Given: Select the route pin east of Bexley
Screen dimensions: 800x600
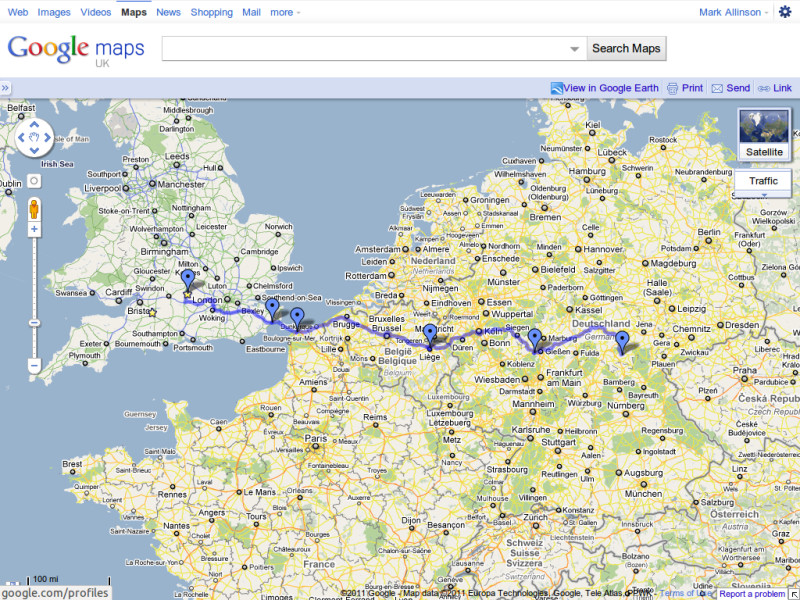Looking at the screenshot, I should [273, 309].
